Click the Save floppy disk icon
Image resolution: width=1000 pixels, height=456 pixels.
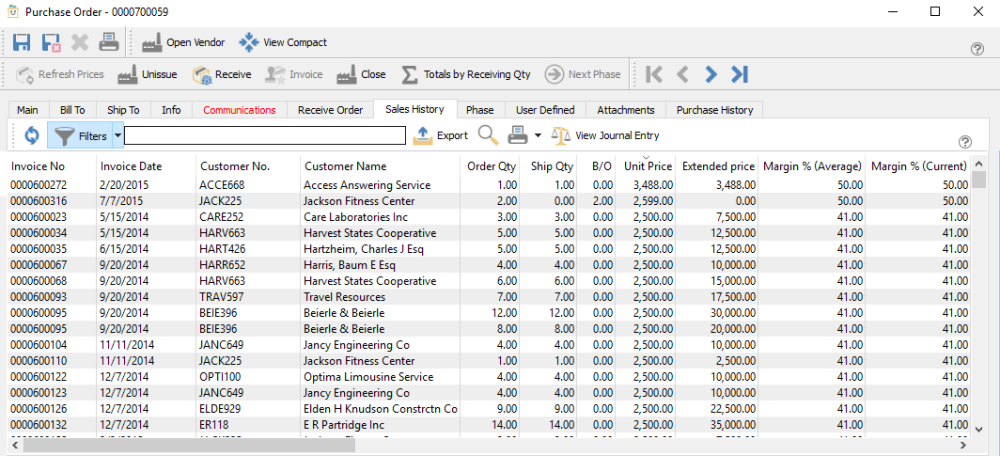(21, 43)
